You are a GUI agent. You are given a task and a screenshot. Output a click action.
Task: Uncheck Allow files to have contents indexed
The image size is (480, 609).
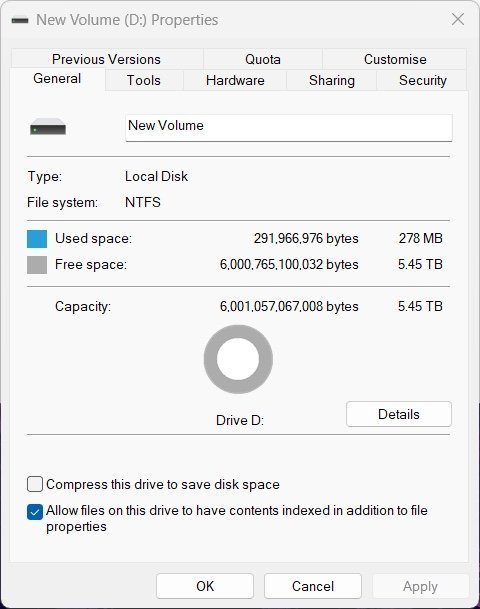coord(35,512)
